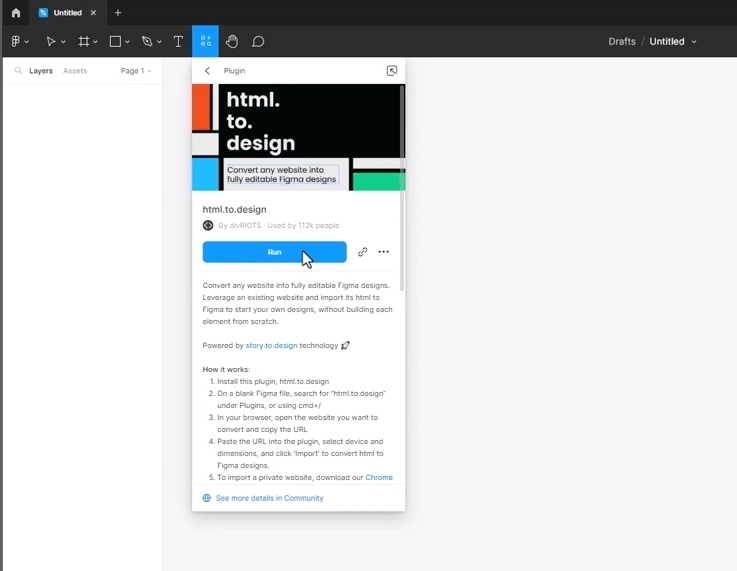See more details in Community
The image size is (737, 571).
(x=269, y=498)
